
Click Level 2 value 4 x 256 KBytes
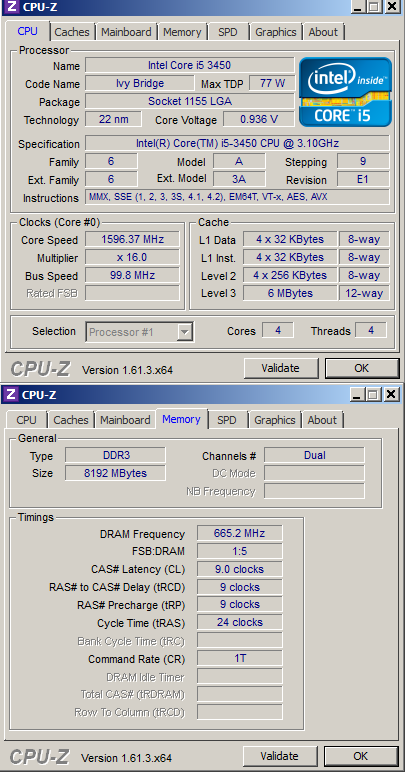(x=290, y=275)
